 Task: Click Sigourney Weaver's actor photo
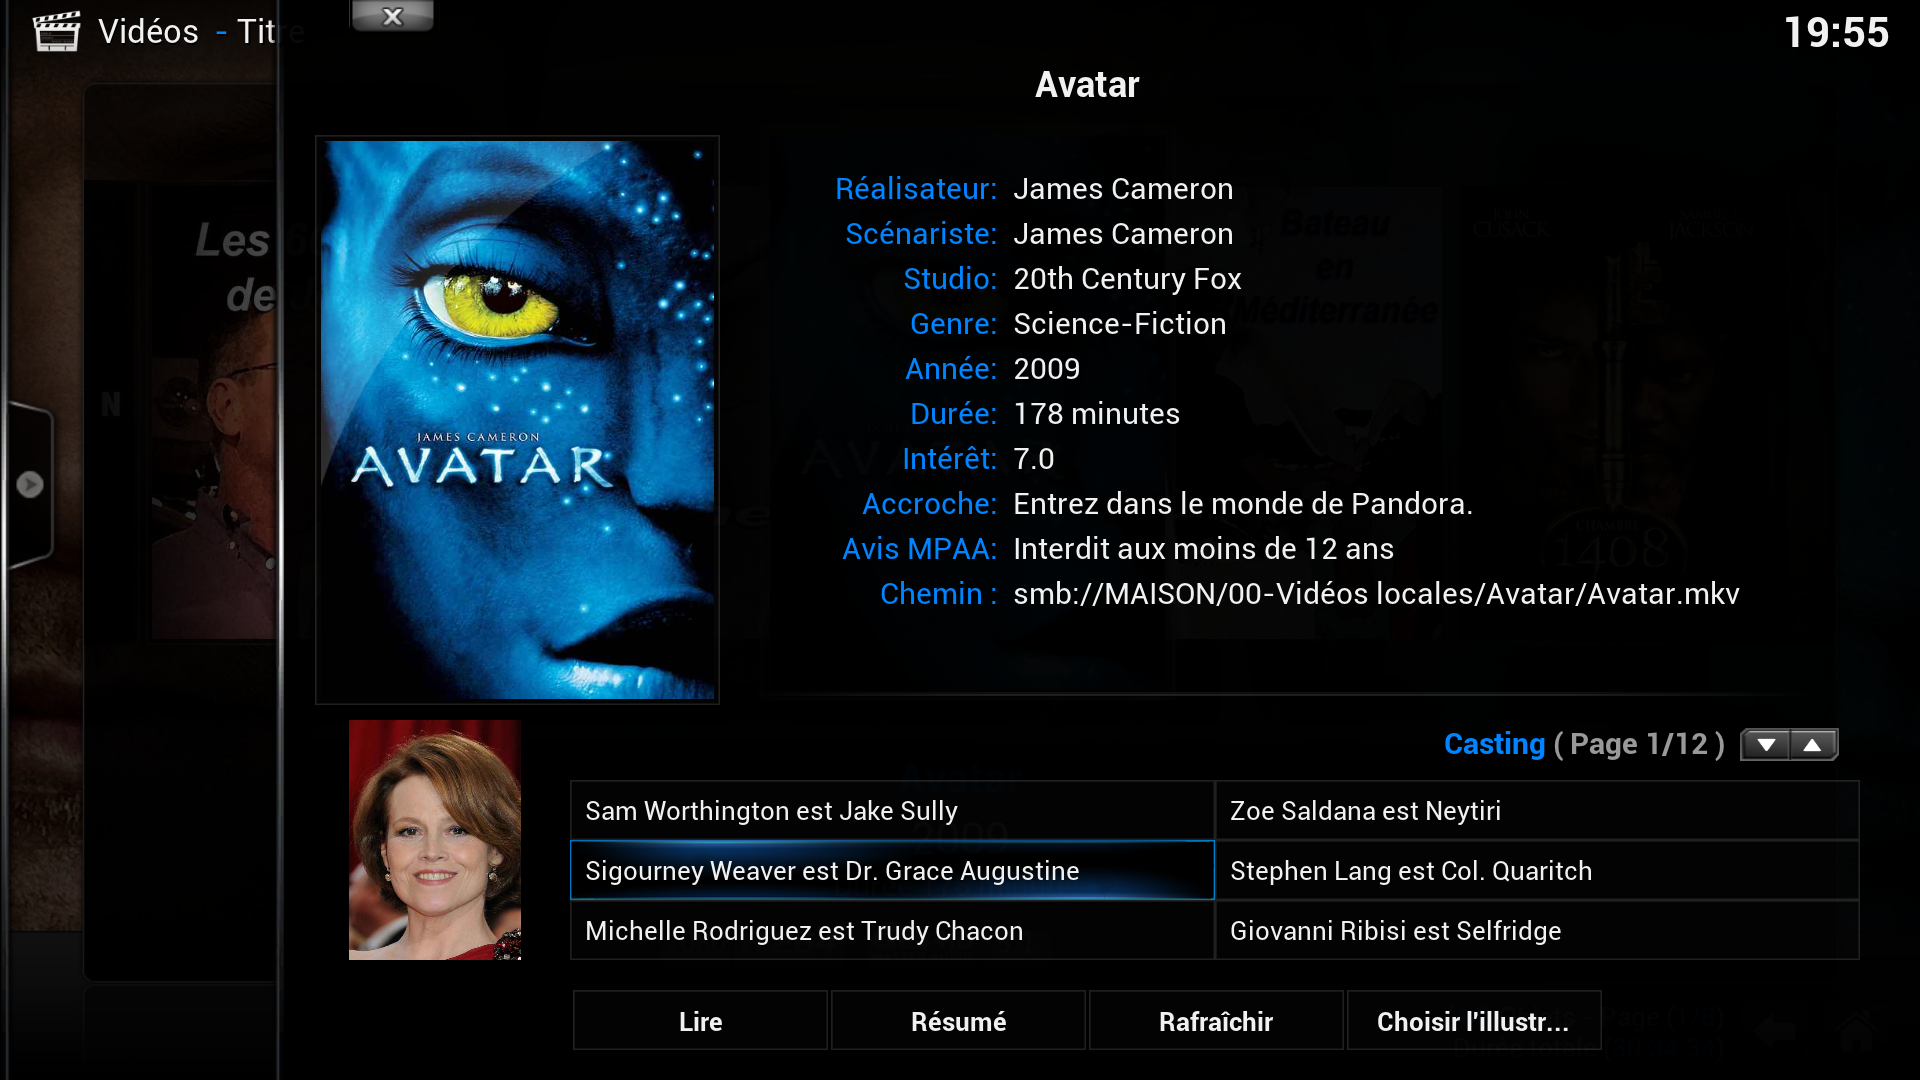click(435, 840)
